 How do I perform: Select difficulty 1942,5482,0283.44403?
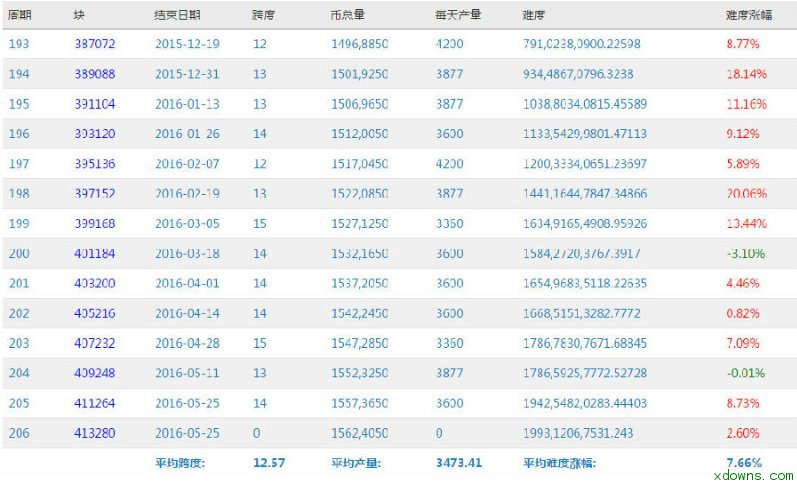point(585,403)
